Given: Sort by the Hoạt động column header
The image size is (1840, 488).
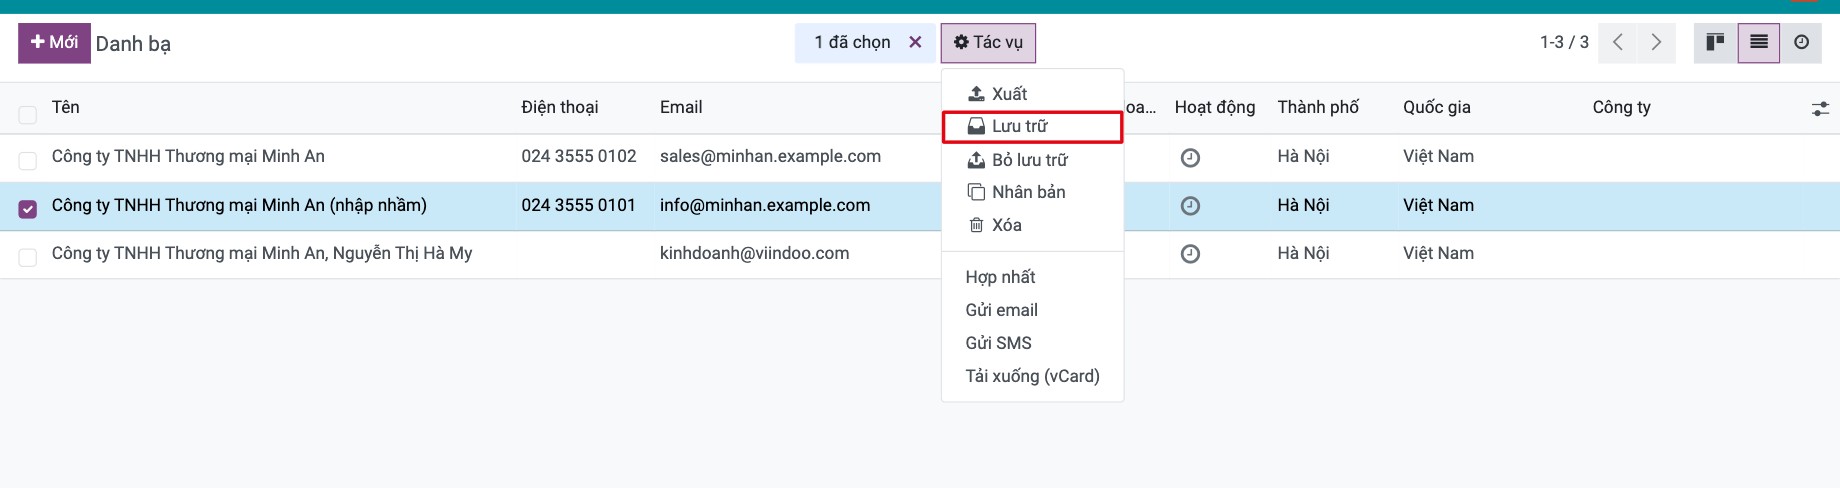Looking at the screenshot, I should (1215, 107).
